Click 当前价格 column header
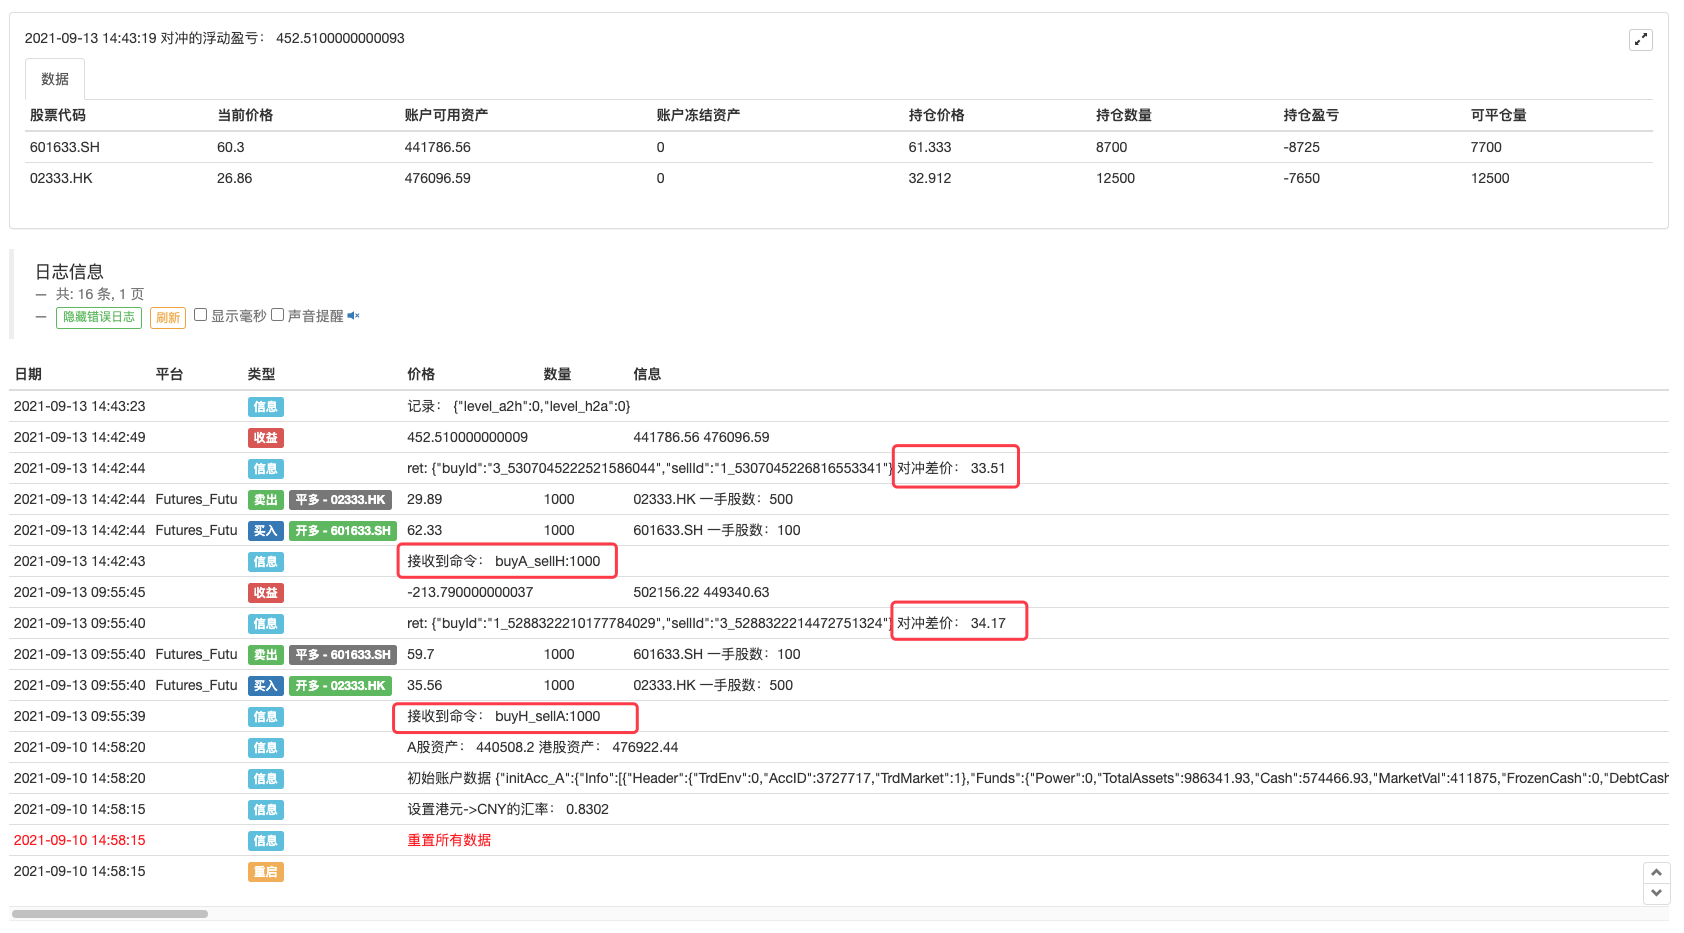The width and height of the screenshot is (1684, 933). coord(245,115)
